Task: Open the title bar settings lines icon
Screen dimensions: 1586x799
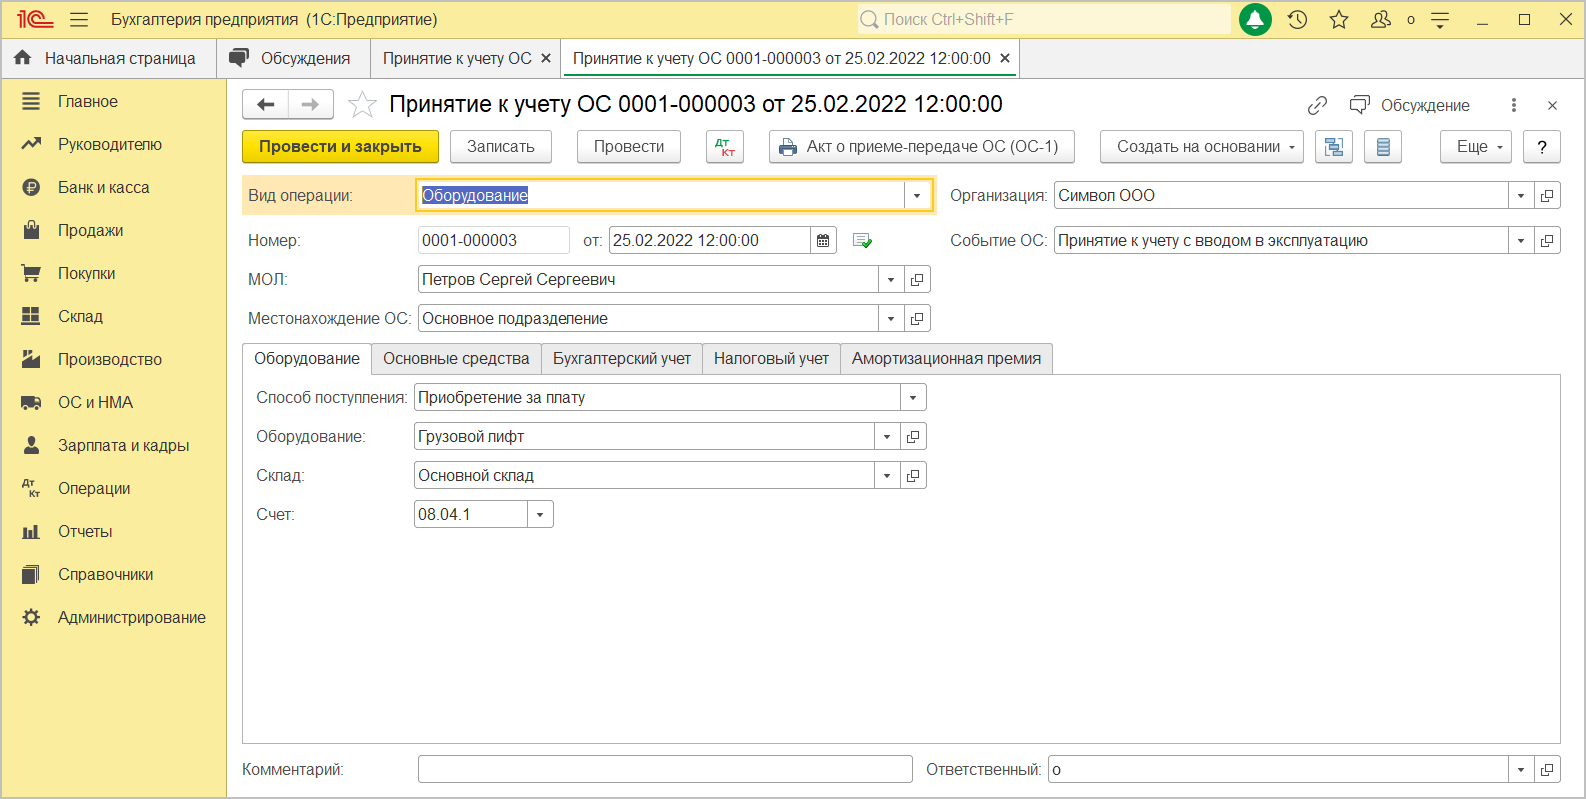Action: click(x=1440, y=19)
